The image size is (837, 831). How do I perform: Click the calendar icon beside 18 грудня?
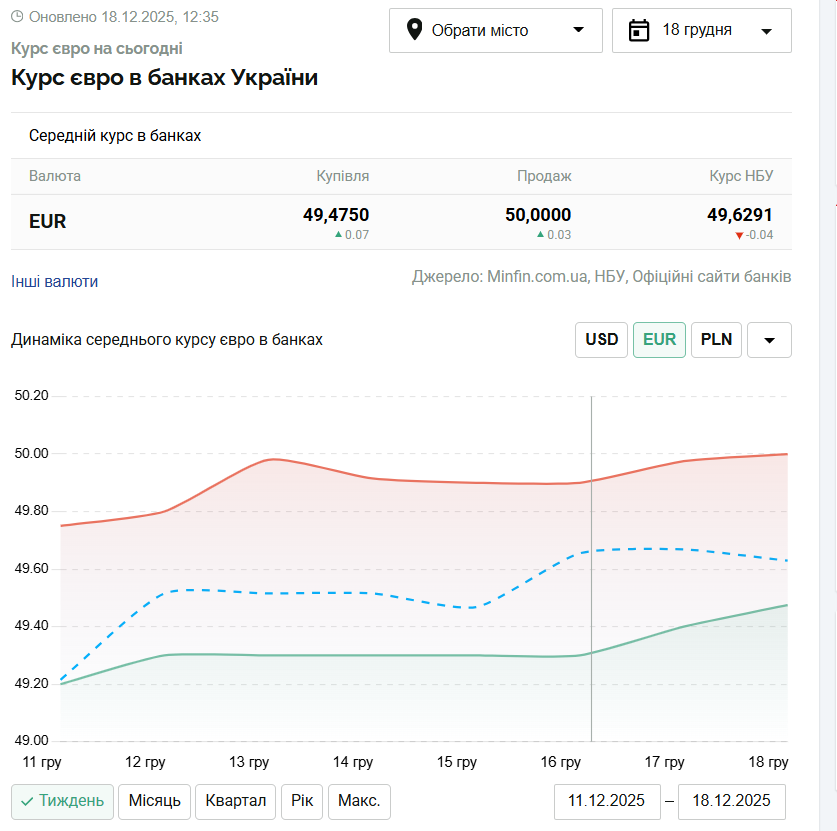639,30
